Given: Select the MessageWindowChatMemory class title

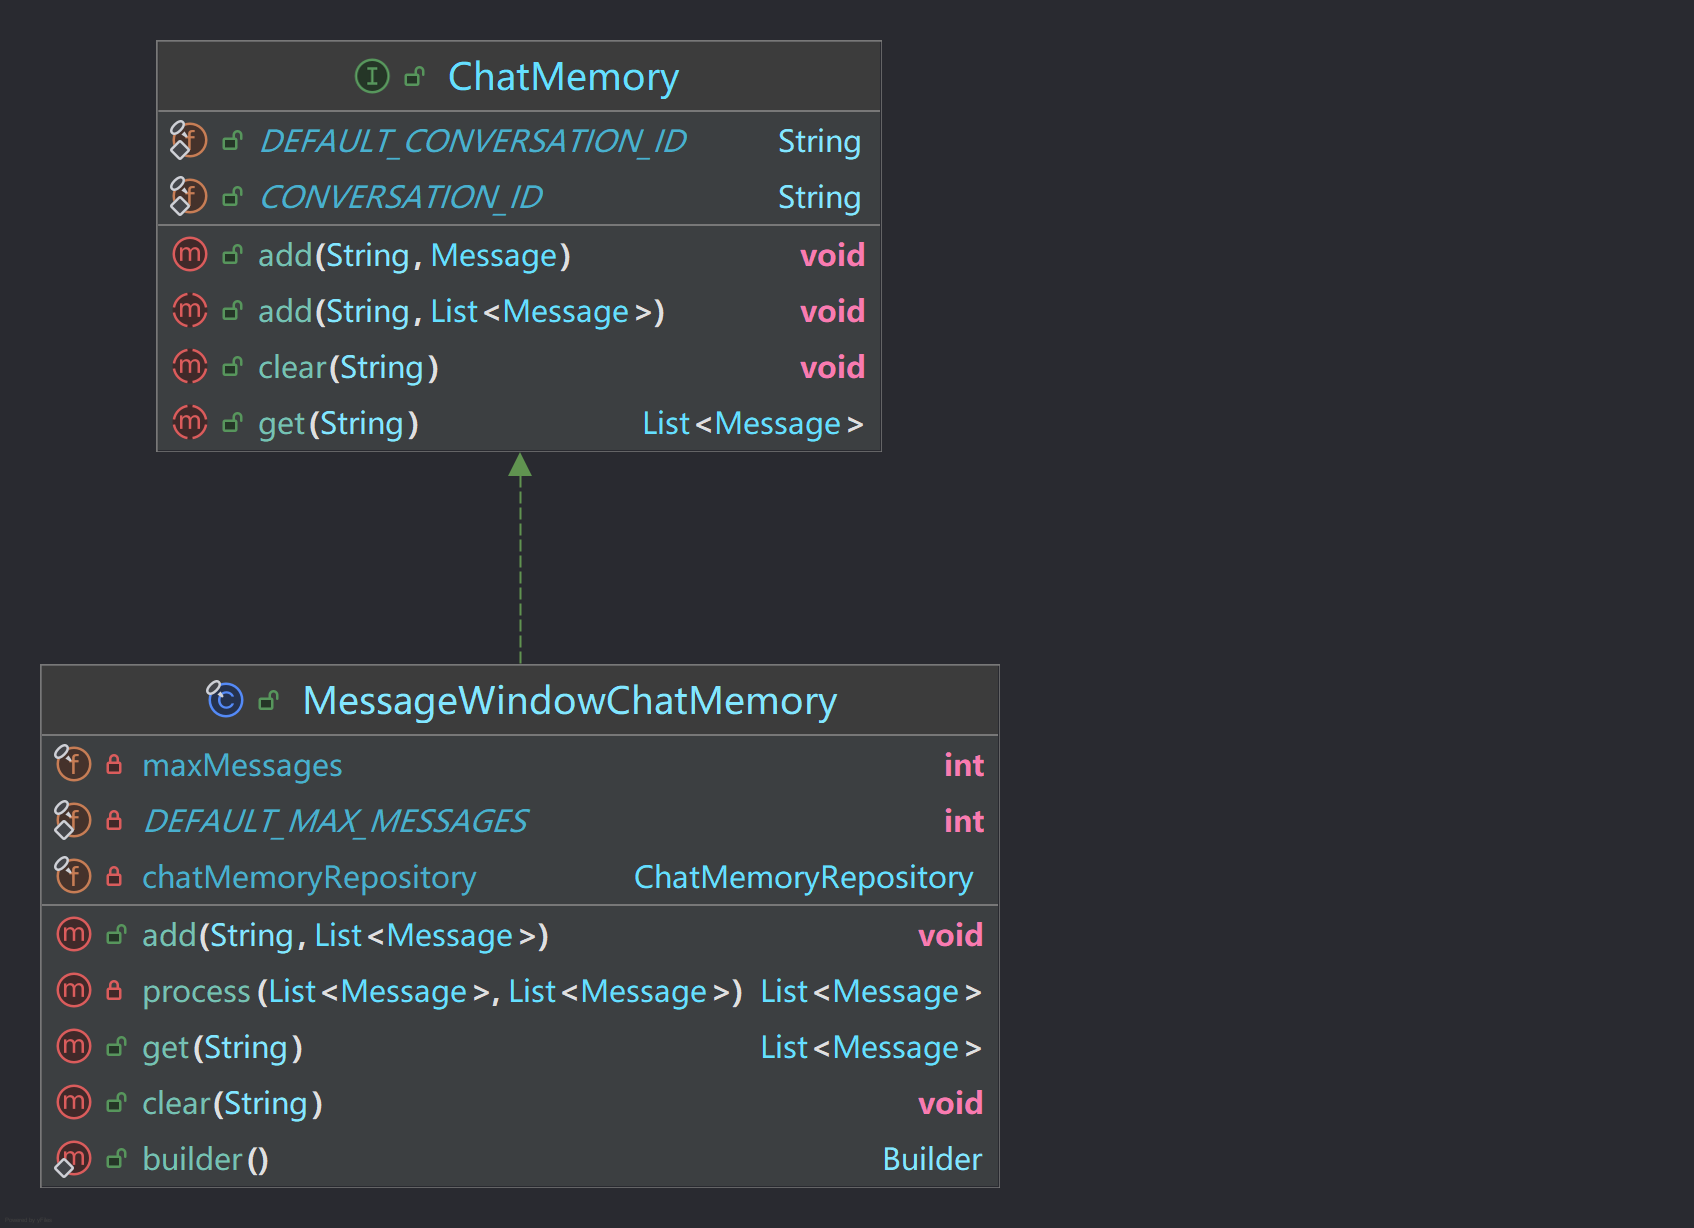Looking at the screenshot, I should pos(569,701).
